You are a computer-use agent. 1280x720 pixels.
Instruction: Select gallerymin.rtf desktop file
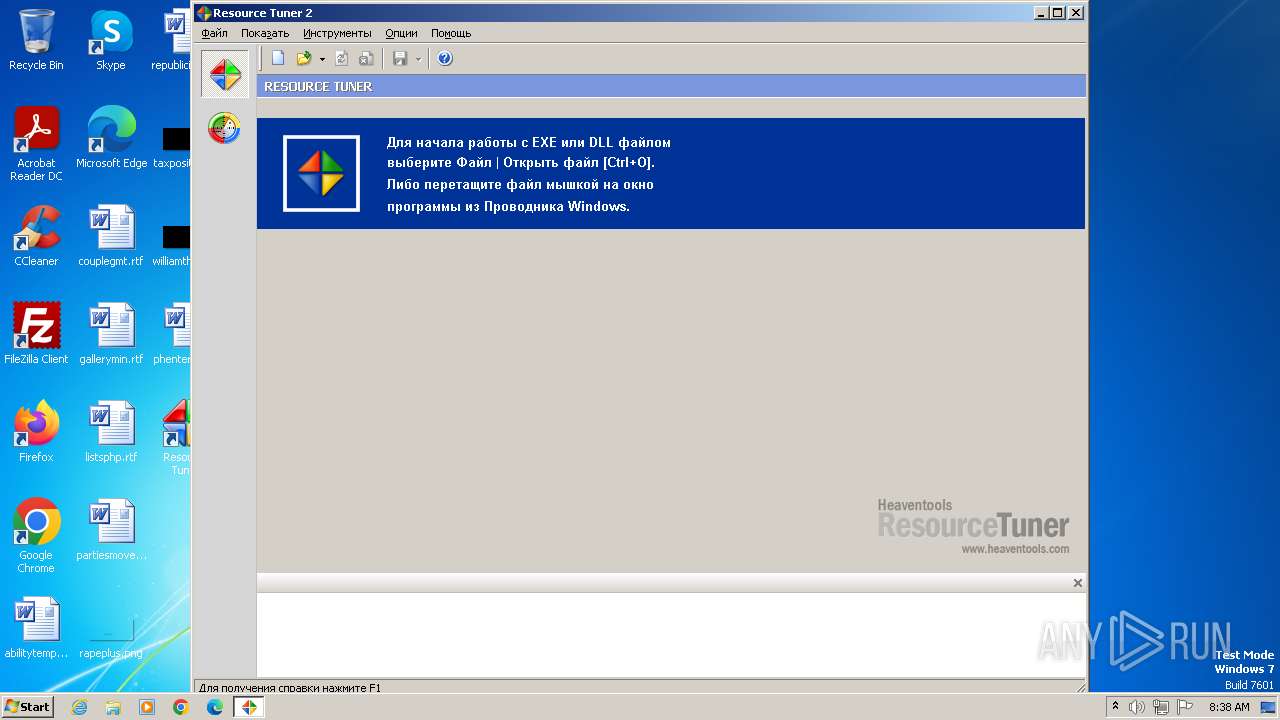pyautogui.click(x=111, y=334)
